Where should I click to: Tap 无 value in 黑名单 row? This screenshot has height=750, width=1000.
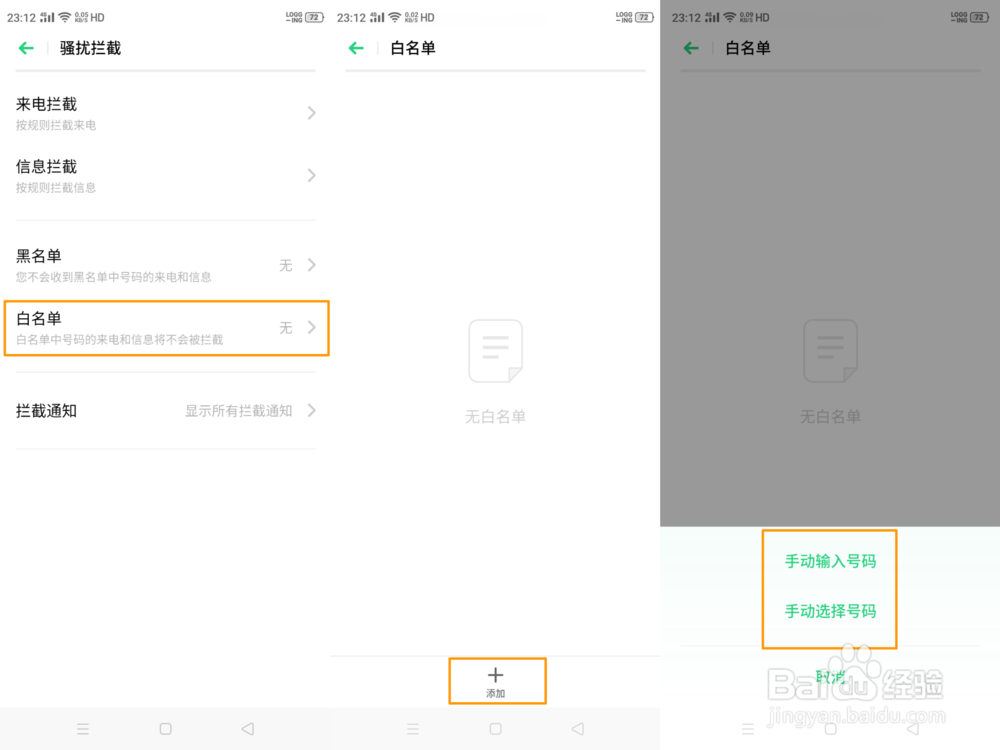(286, 265)
